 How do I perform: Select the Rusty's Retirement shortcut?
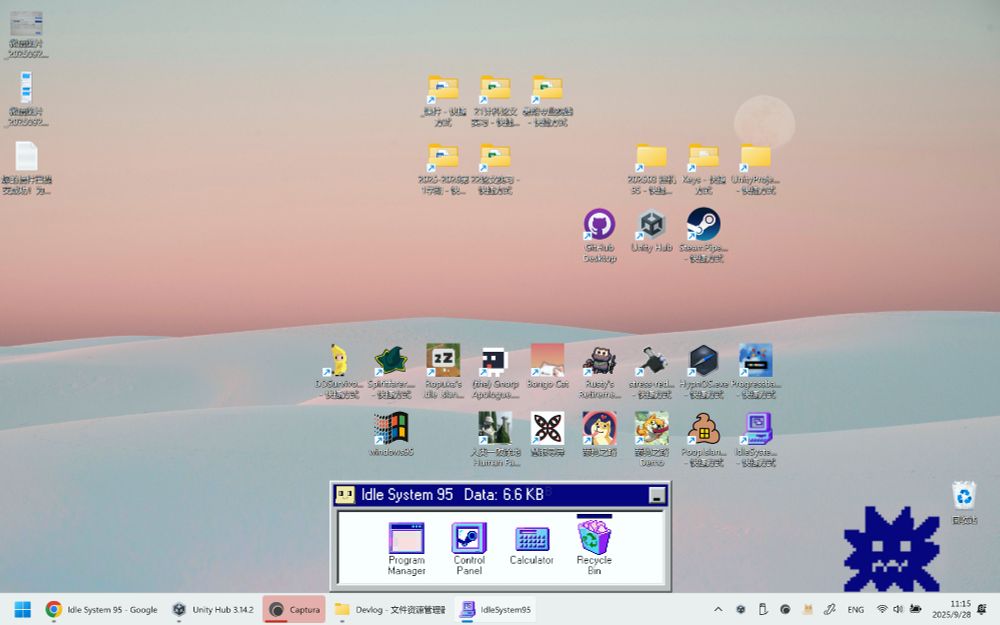[599, 372]
